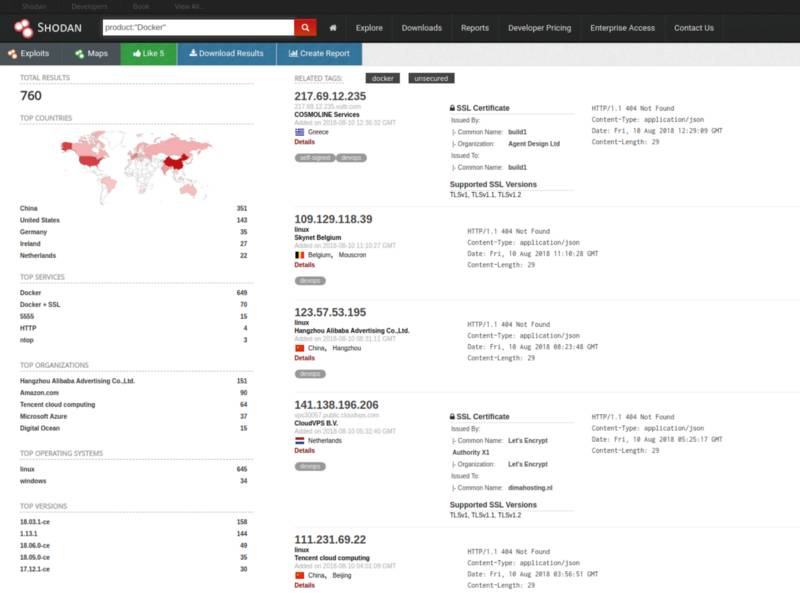Click the green Like 5 button

click(148, 54)
